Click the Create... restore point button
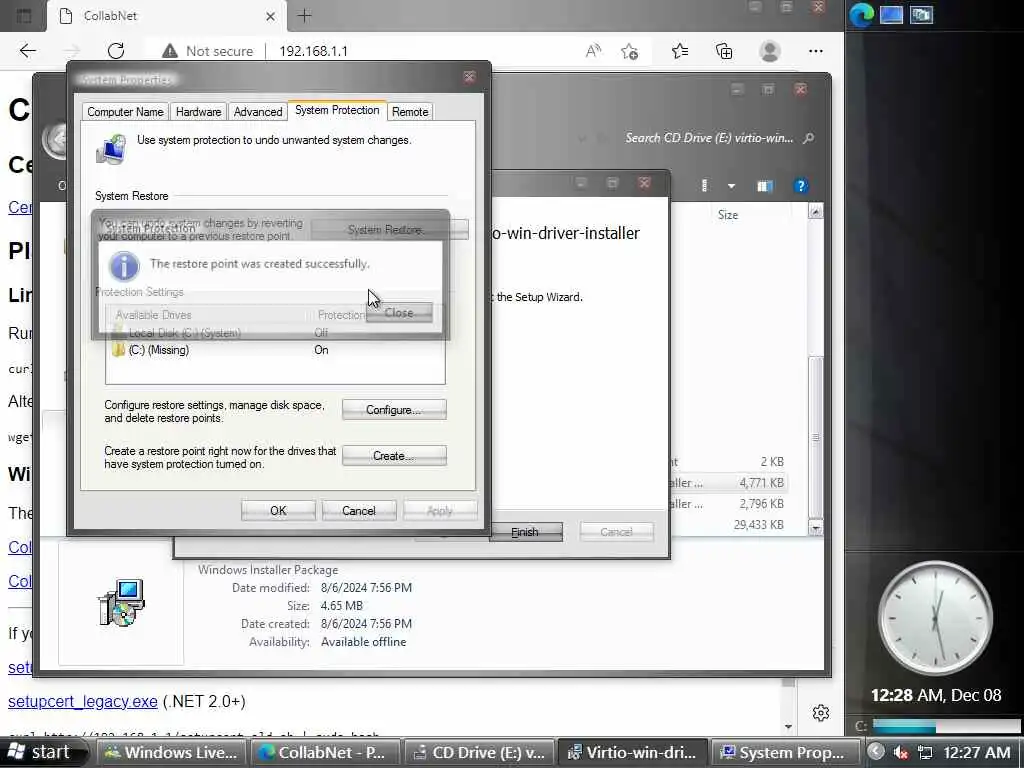The height and width of the screenshot is (768, 1024). click(x=394, y=455)
